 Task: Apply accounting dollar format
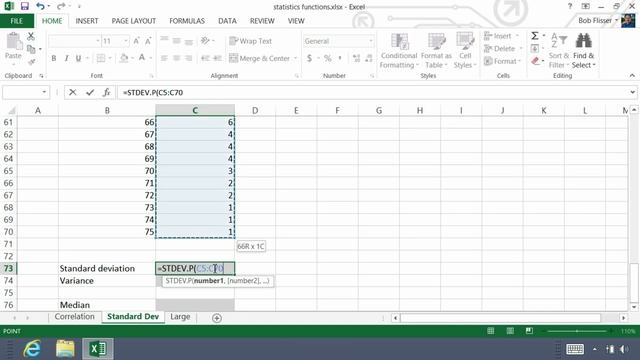(x=309, y=58)
